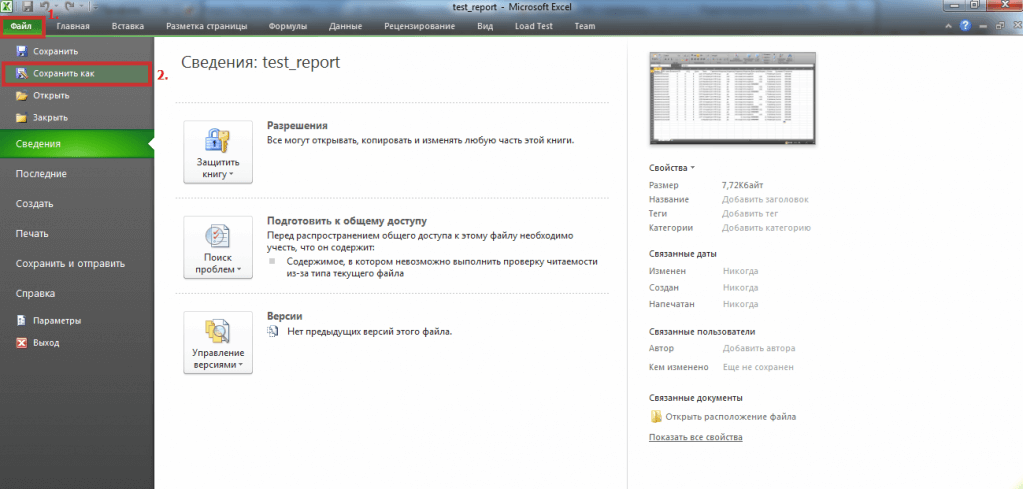Switch to the Вставка ribbon tab
This screenshot has height=489, width=1023.
128,26
